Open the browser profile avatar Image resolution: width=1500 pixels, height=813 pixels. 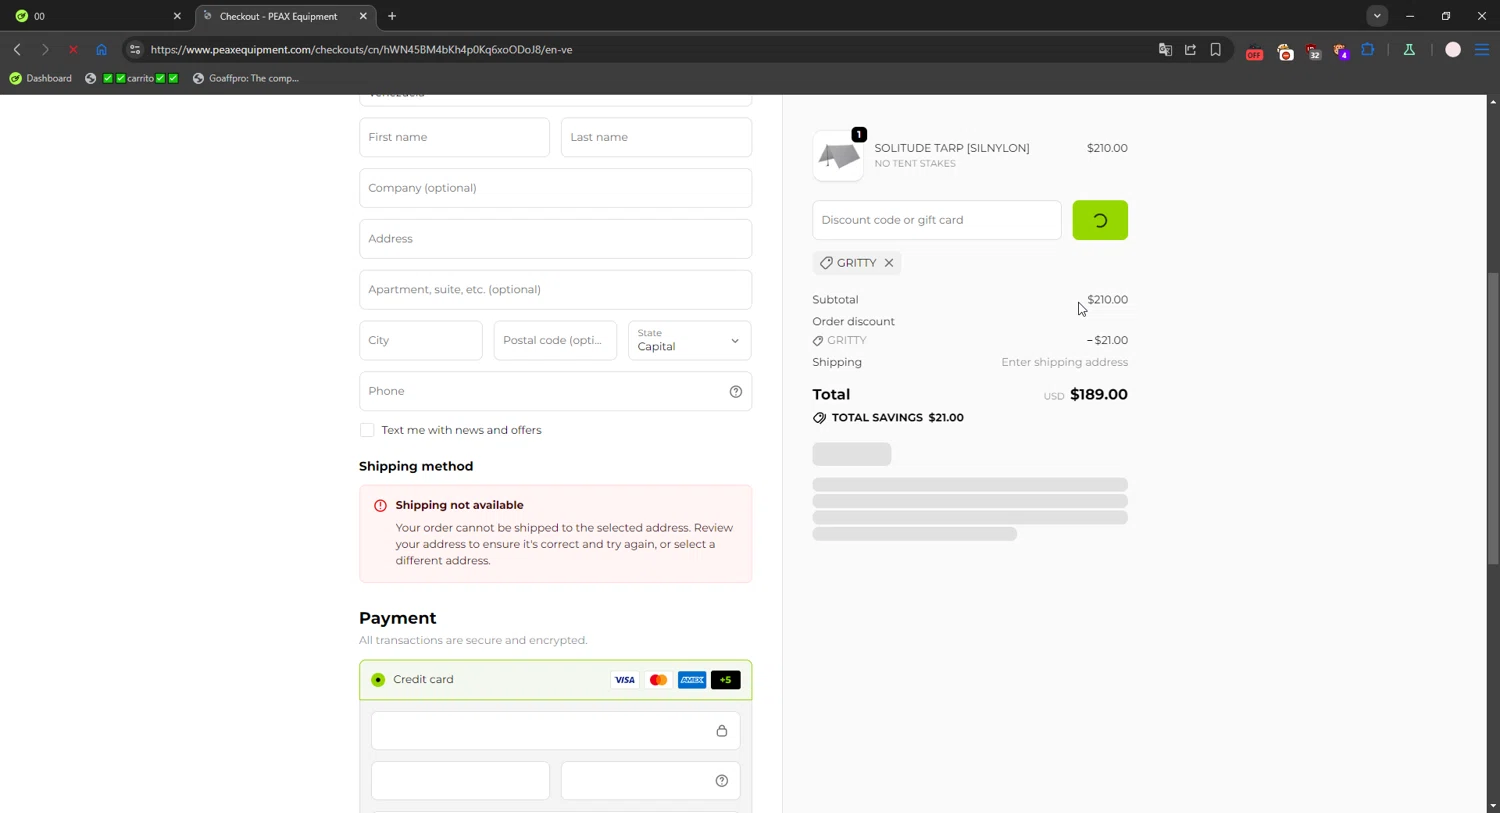[x=1453, y=49]
